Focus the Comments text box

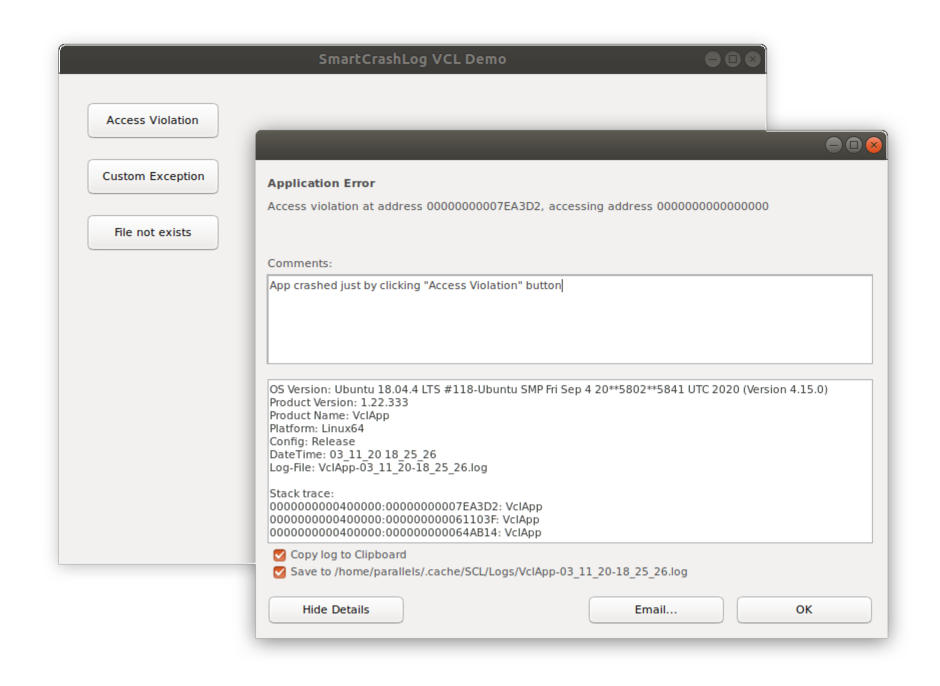570,319
